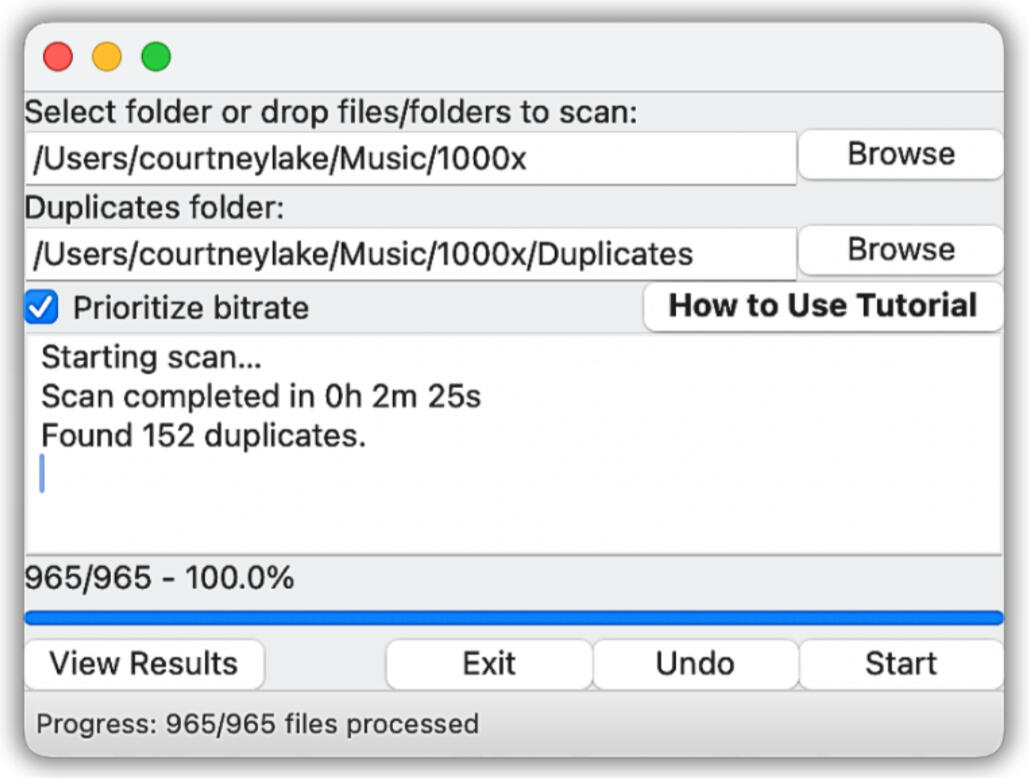Click the 'Found 152 duplicates.' log line
Screen dimensions: 1029x778
[204, 436]
